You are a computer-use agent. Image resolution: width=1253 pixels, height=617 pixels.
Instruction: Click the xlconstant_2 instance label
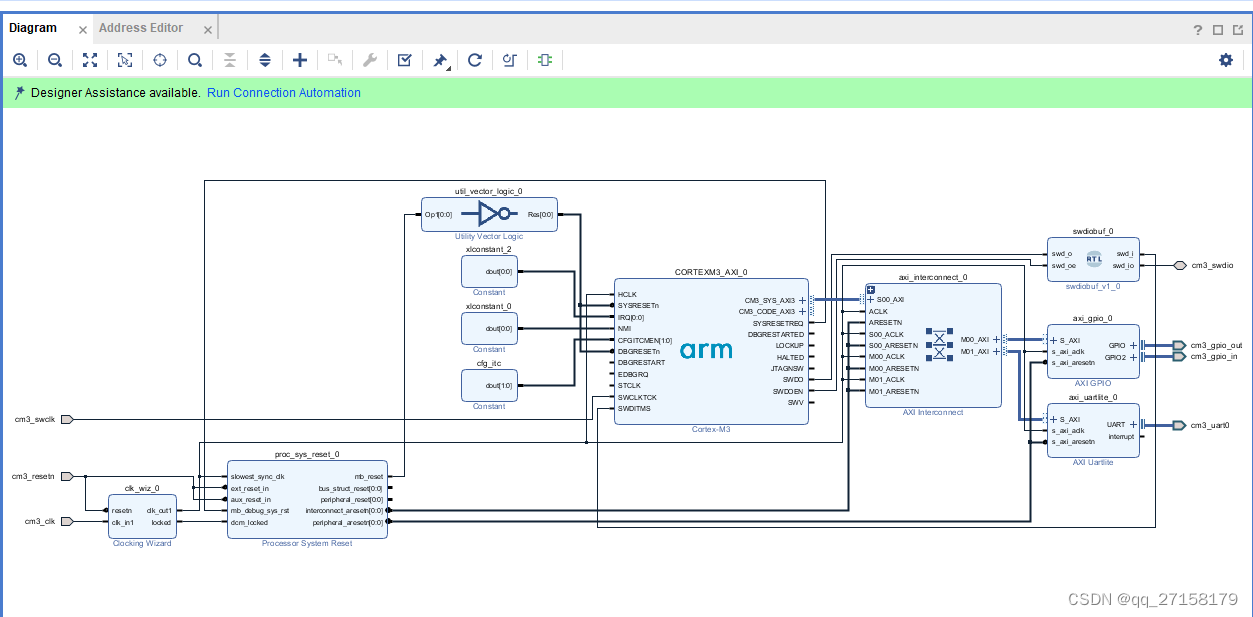point(489,249)
